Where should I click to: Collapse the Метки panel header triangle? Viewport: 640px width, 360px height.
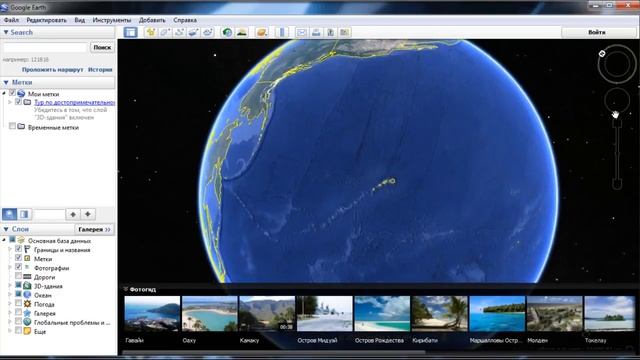tap(6, 82)
